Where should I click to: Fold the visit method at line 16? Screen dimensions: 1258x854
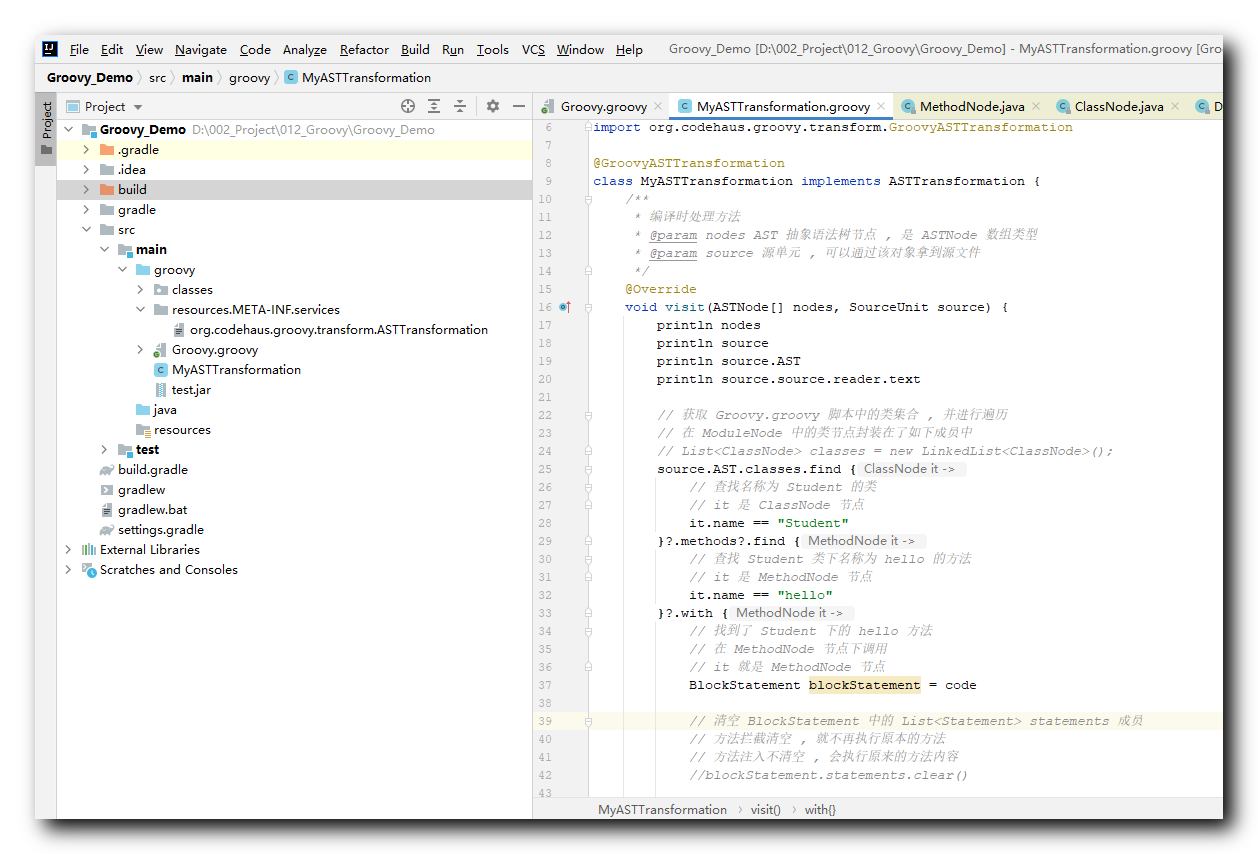[x=588, y=307]
